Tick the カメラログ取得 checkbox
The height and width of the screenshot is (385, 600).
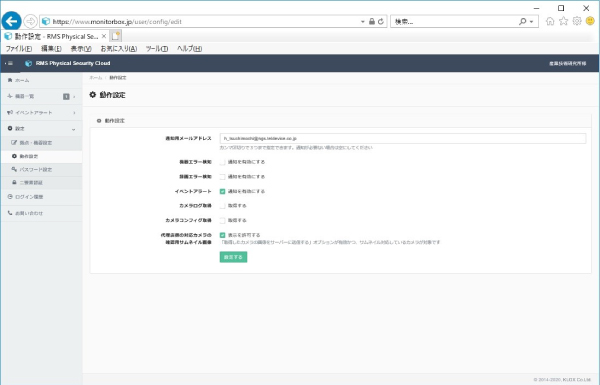coord(222,206)
